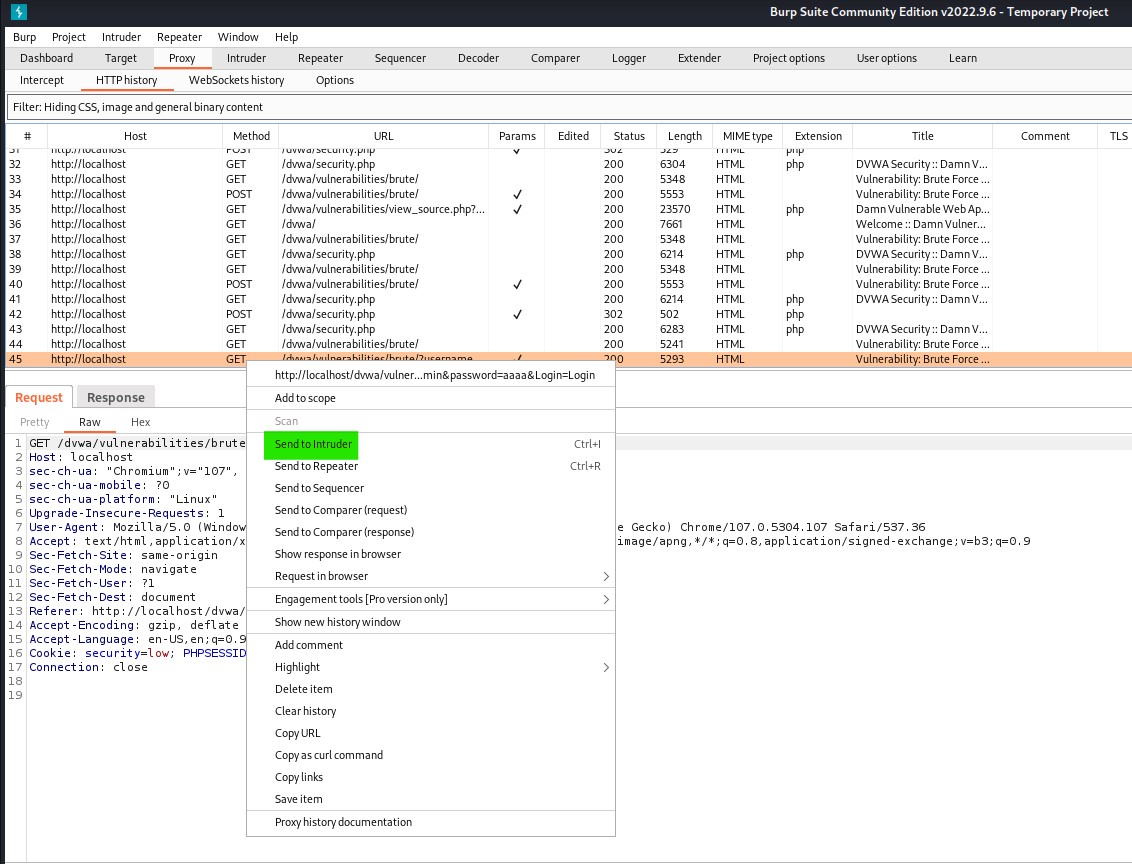Switch to the Extender tab
This screenshot has width=1132, height=864.
point(700,58)
